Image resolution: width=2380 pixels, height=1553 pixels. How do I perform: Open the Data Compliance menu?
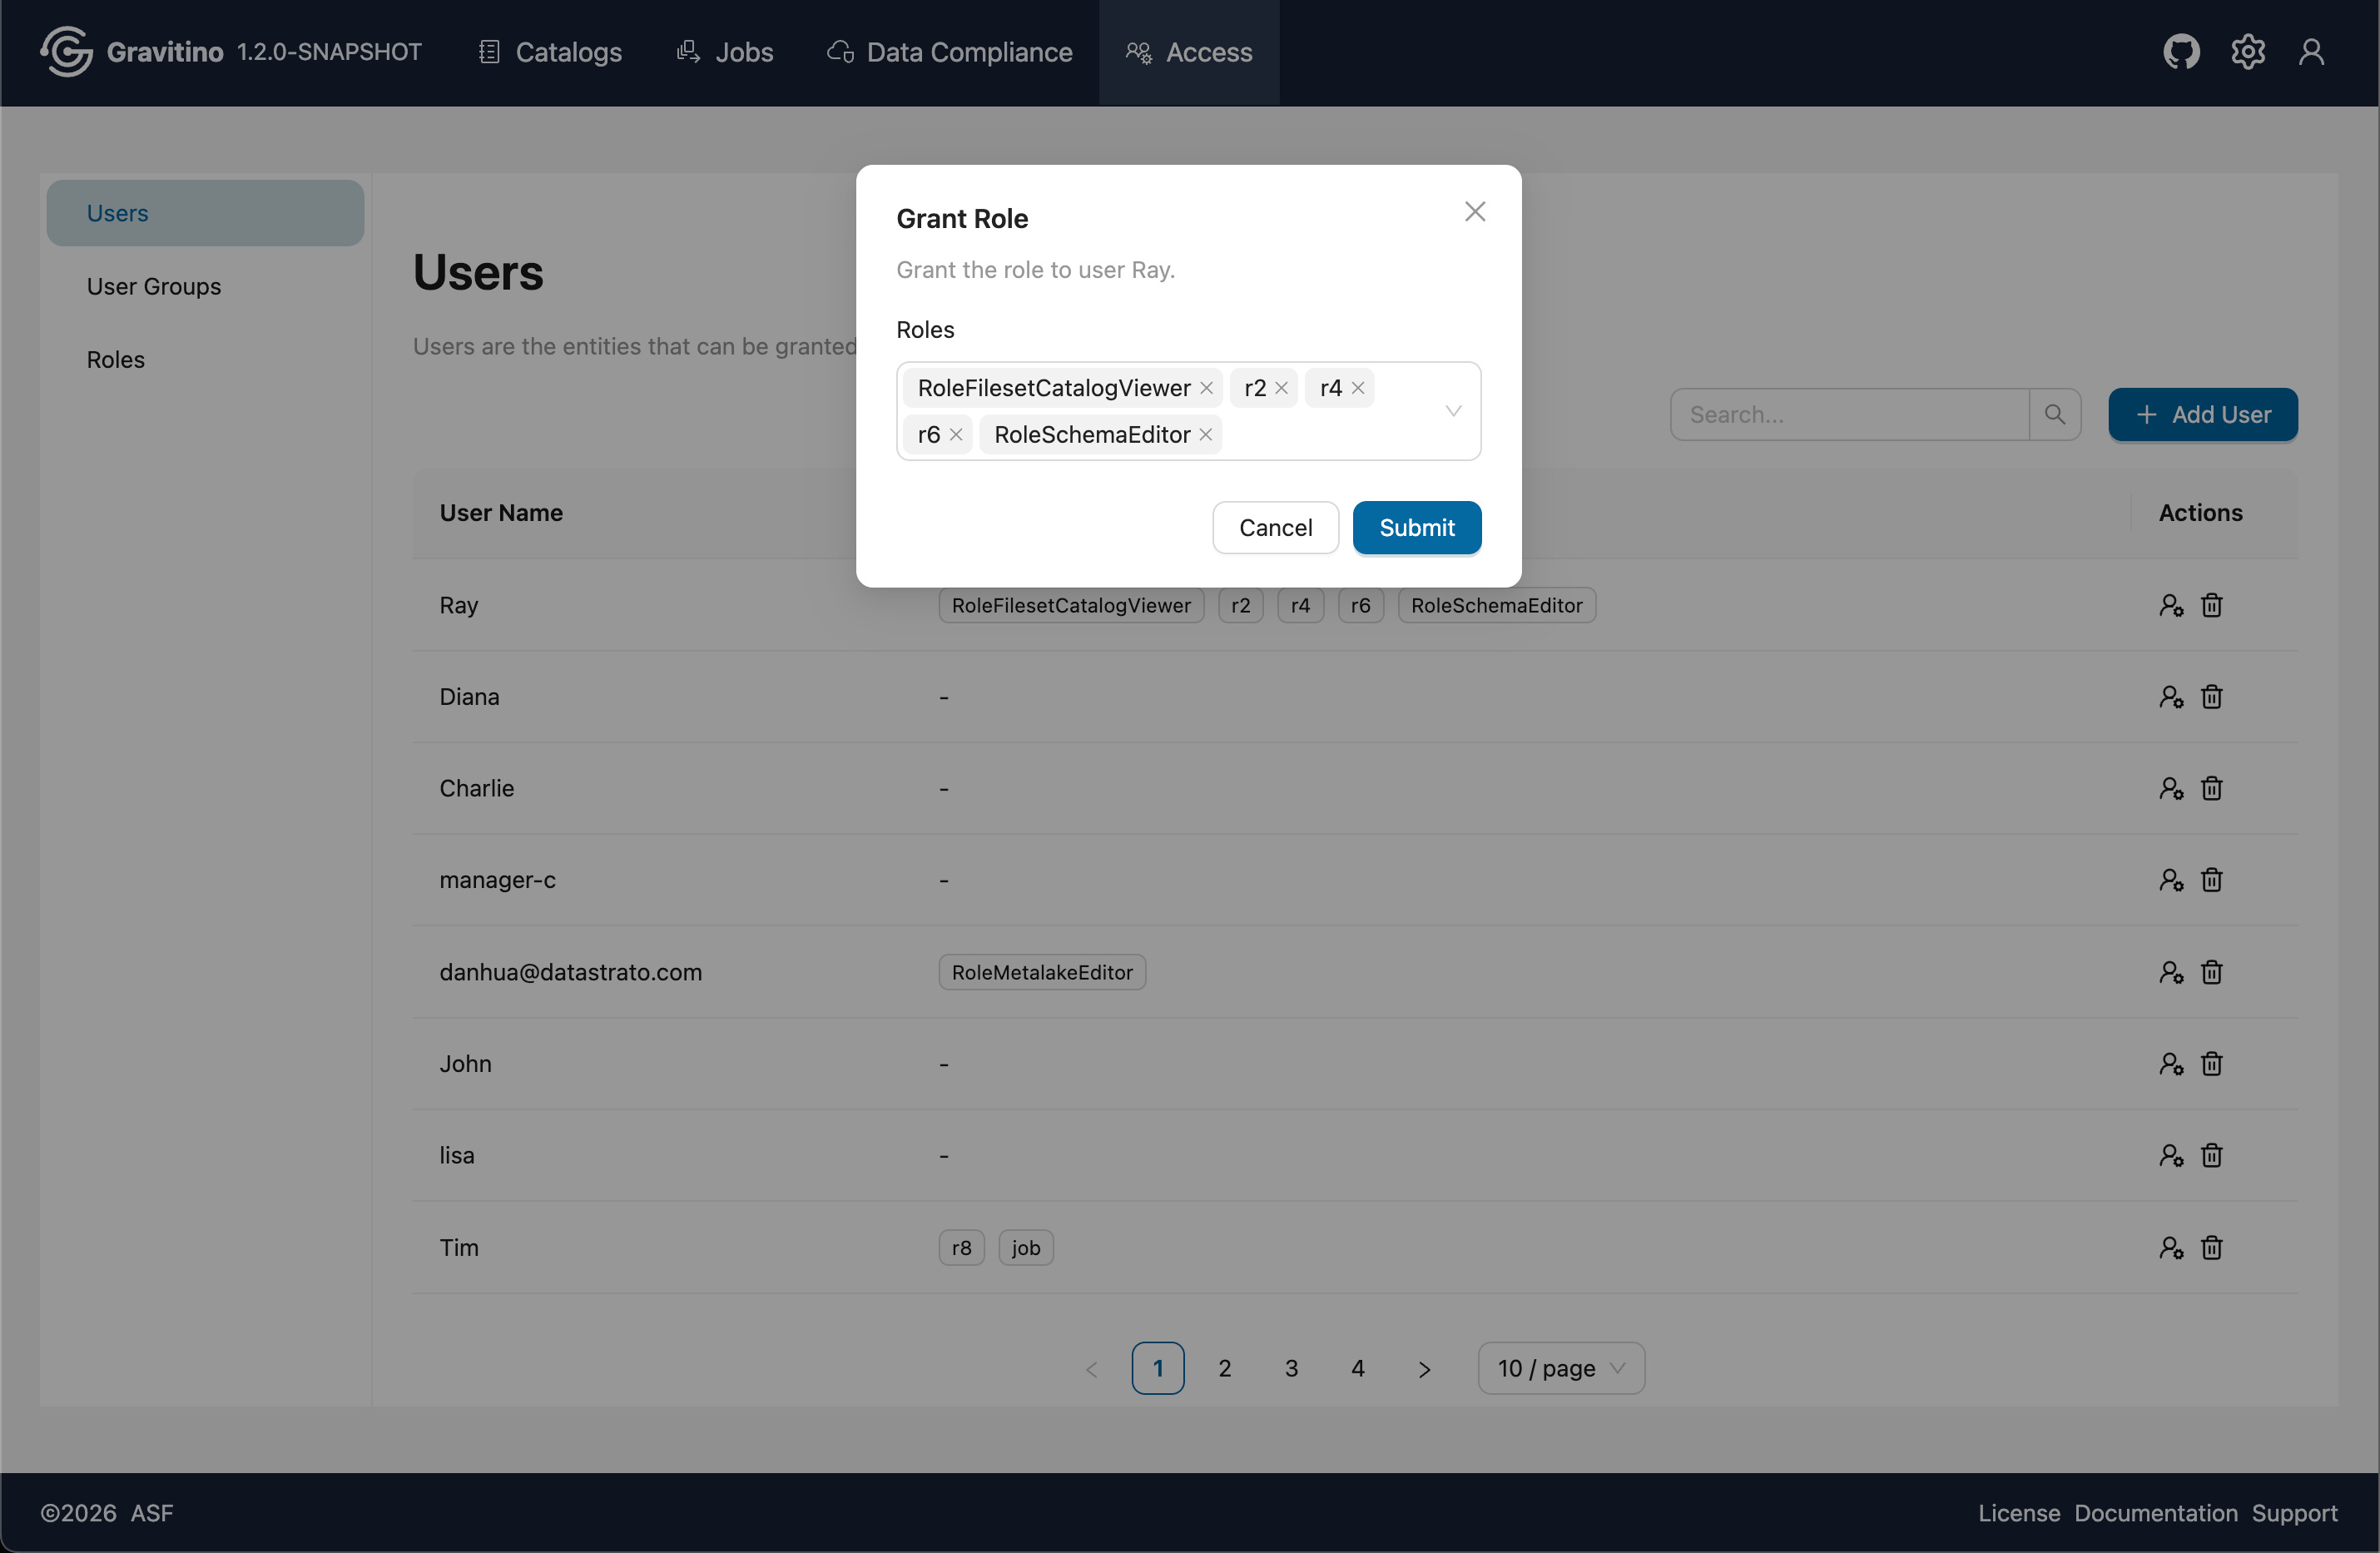coord(948,52)
